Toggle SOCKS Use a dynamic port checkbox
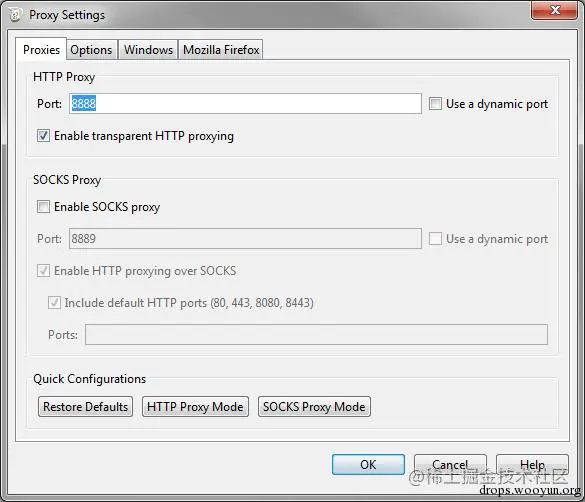Screen dimensions: 585x502 pos(435,239)
